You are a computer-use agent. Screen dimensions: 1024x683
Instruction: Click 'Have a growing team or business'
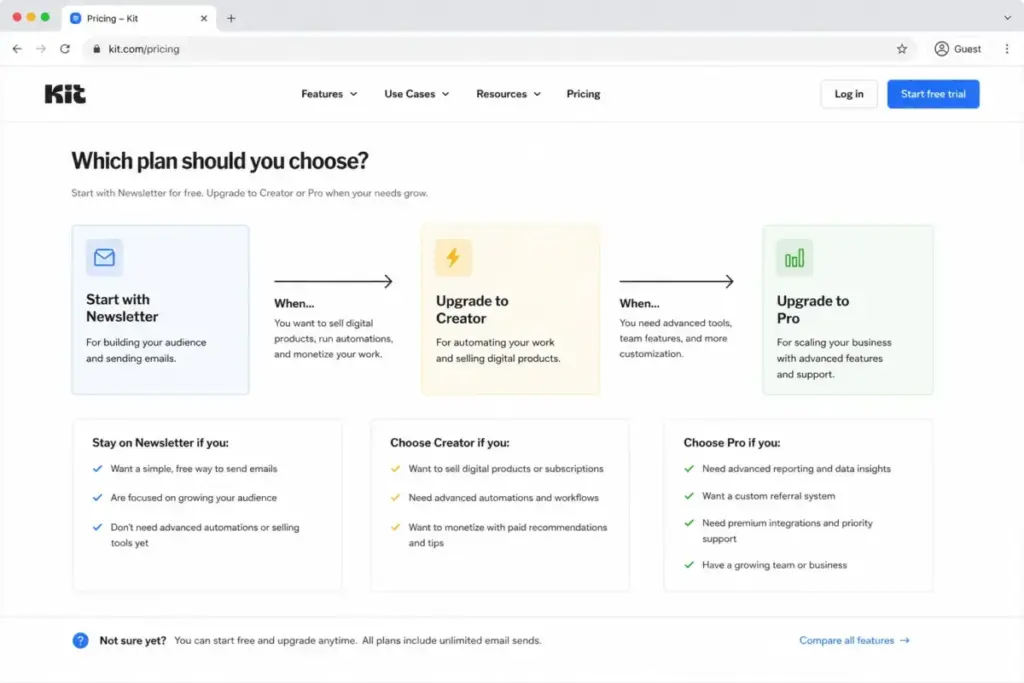click(x=774, y=565)
